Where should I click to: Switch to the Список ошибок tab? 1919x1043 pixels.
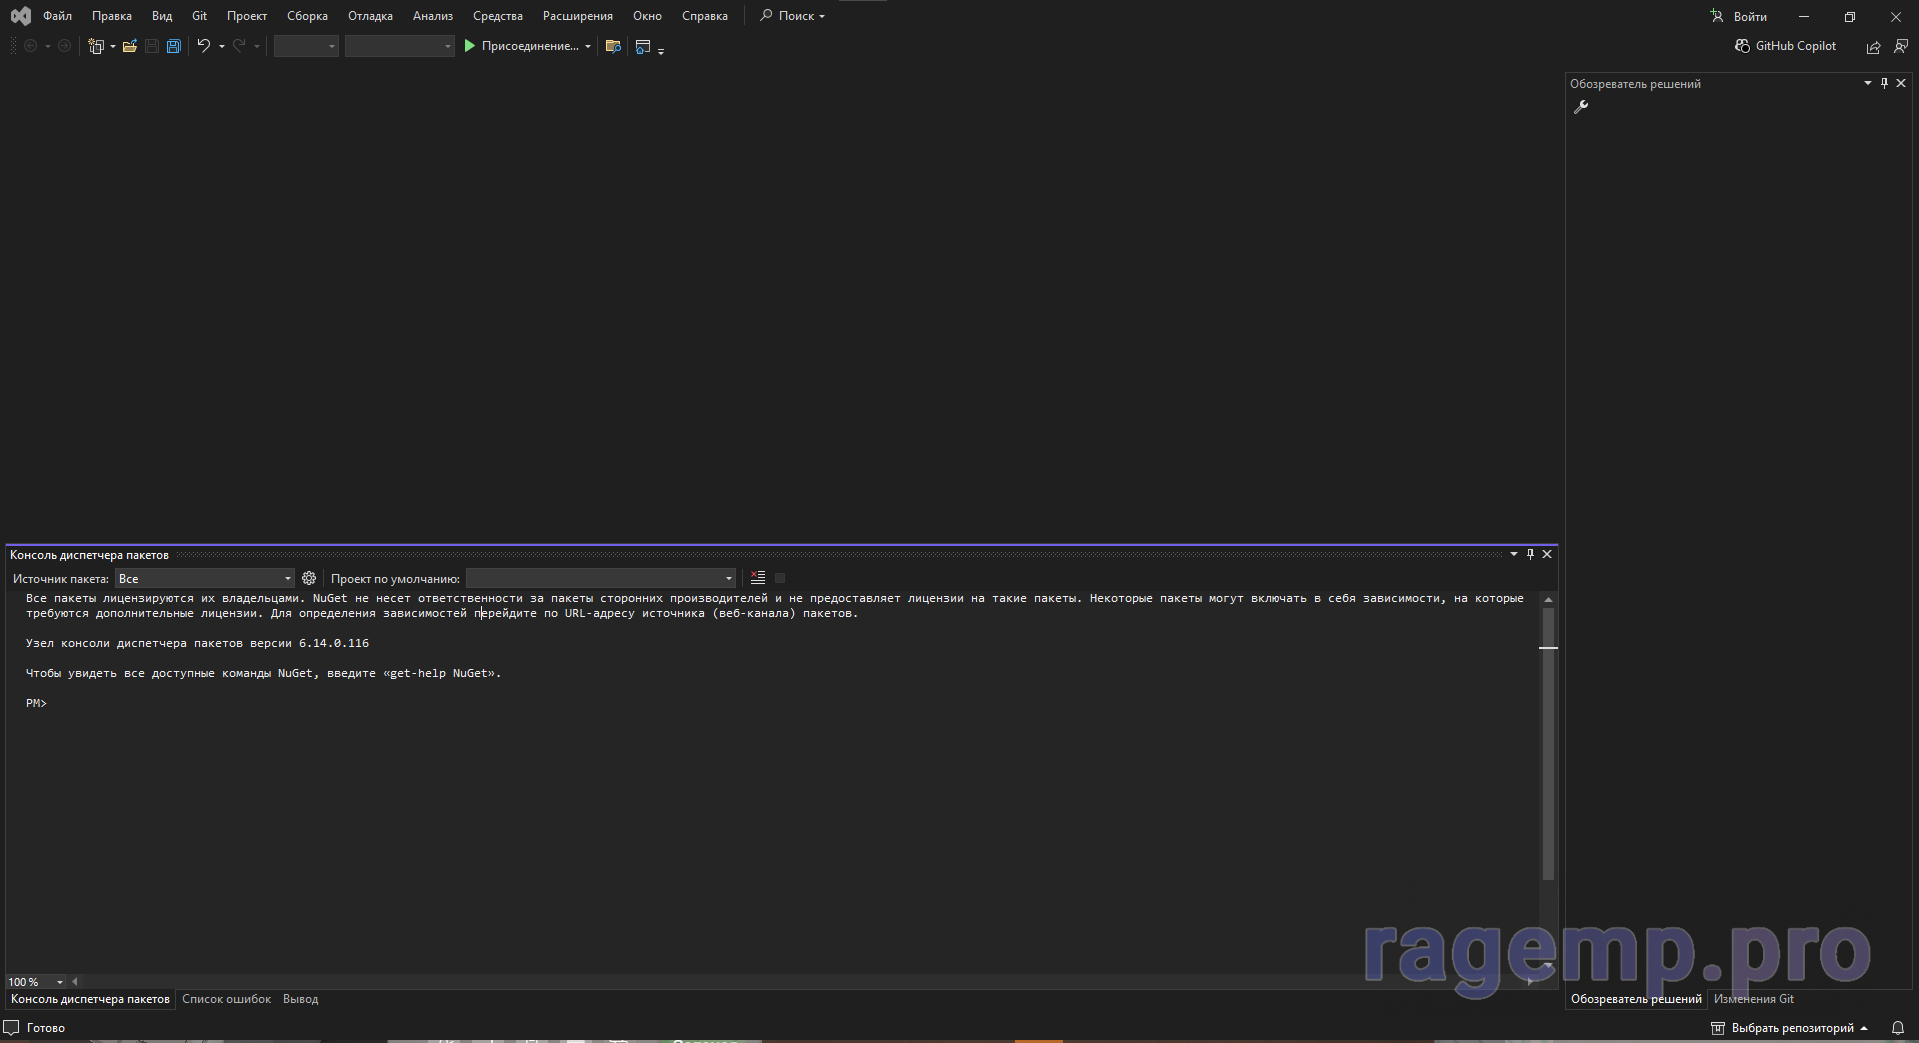226,999
